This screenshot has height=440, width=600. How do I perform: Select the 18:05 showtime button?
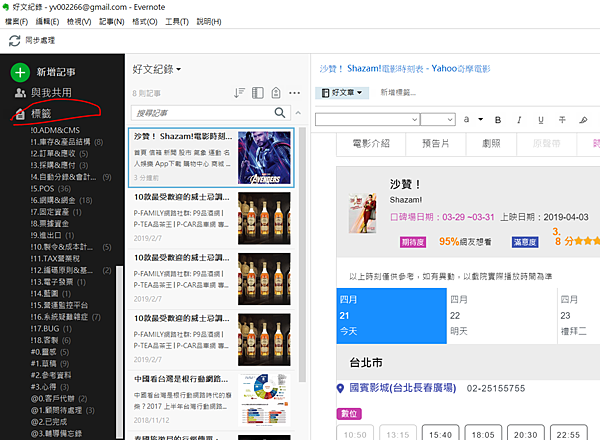483,434
